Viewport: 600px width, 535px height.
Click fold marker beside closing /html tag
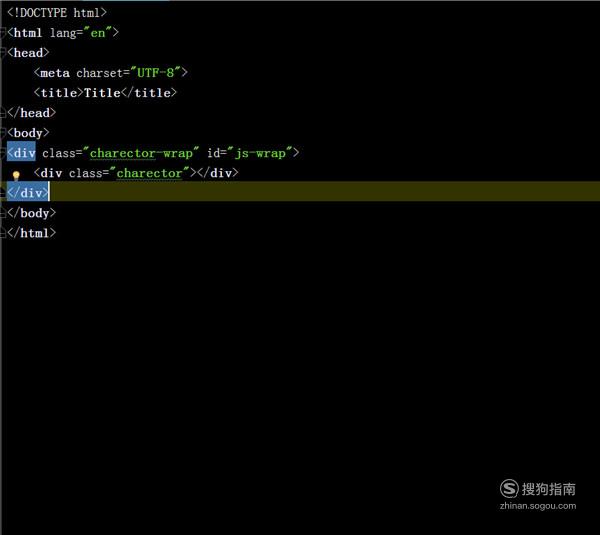(3, 233)
